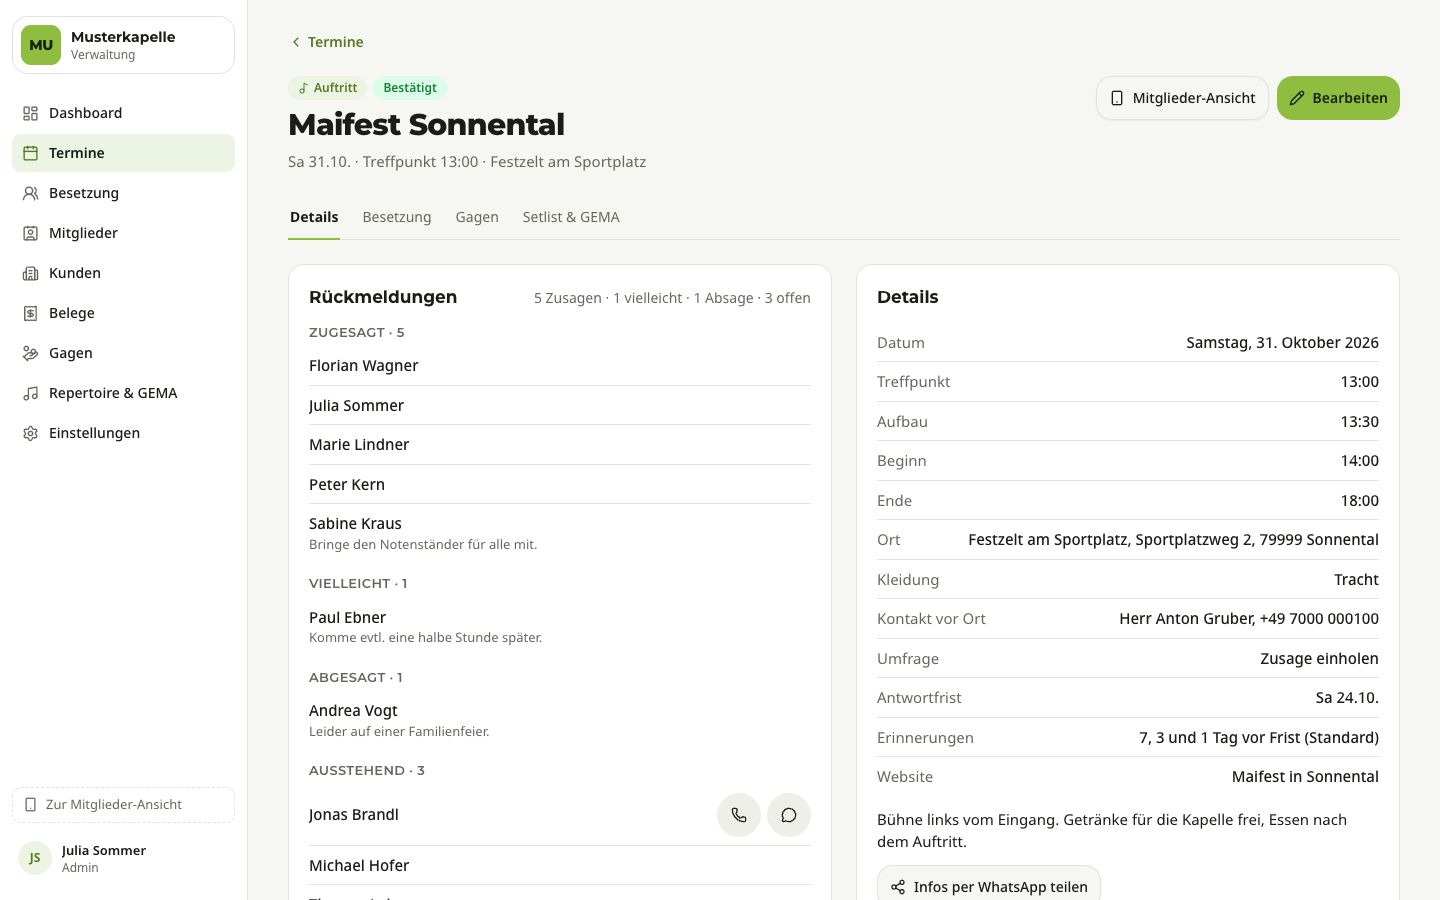Call Jonas Brandl via phone icon
1440x900 pixels.
tap(739, 815)
